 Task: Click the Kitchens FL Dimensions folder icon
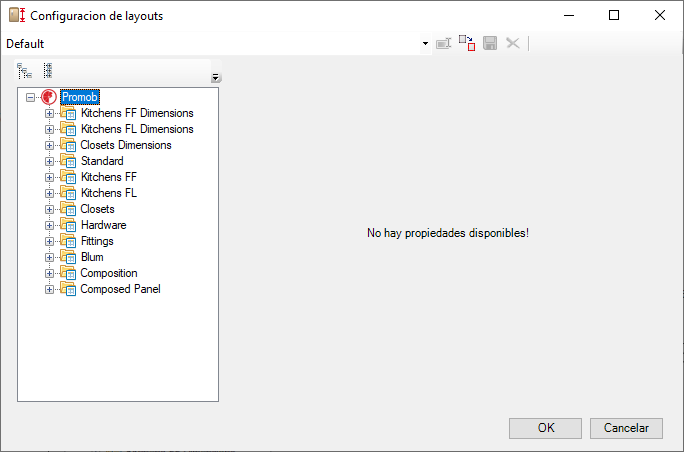[x=68, y=129]
